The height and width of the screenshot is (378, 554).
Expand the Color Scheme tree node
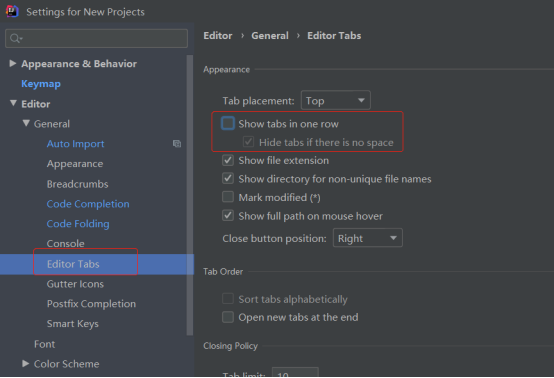[25, 363]
